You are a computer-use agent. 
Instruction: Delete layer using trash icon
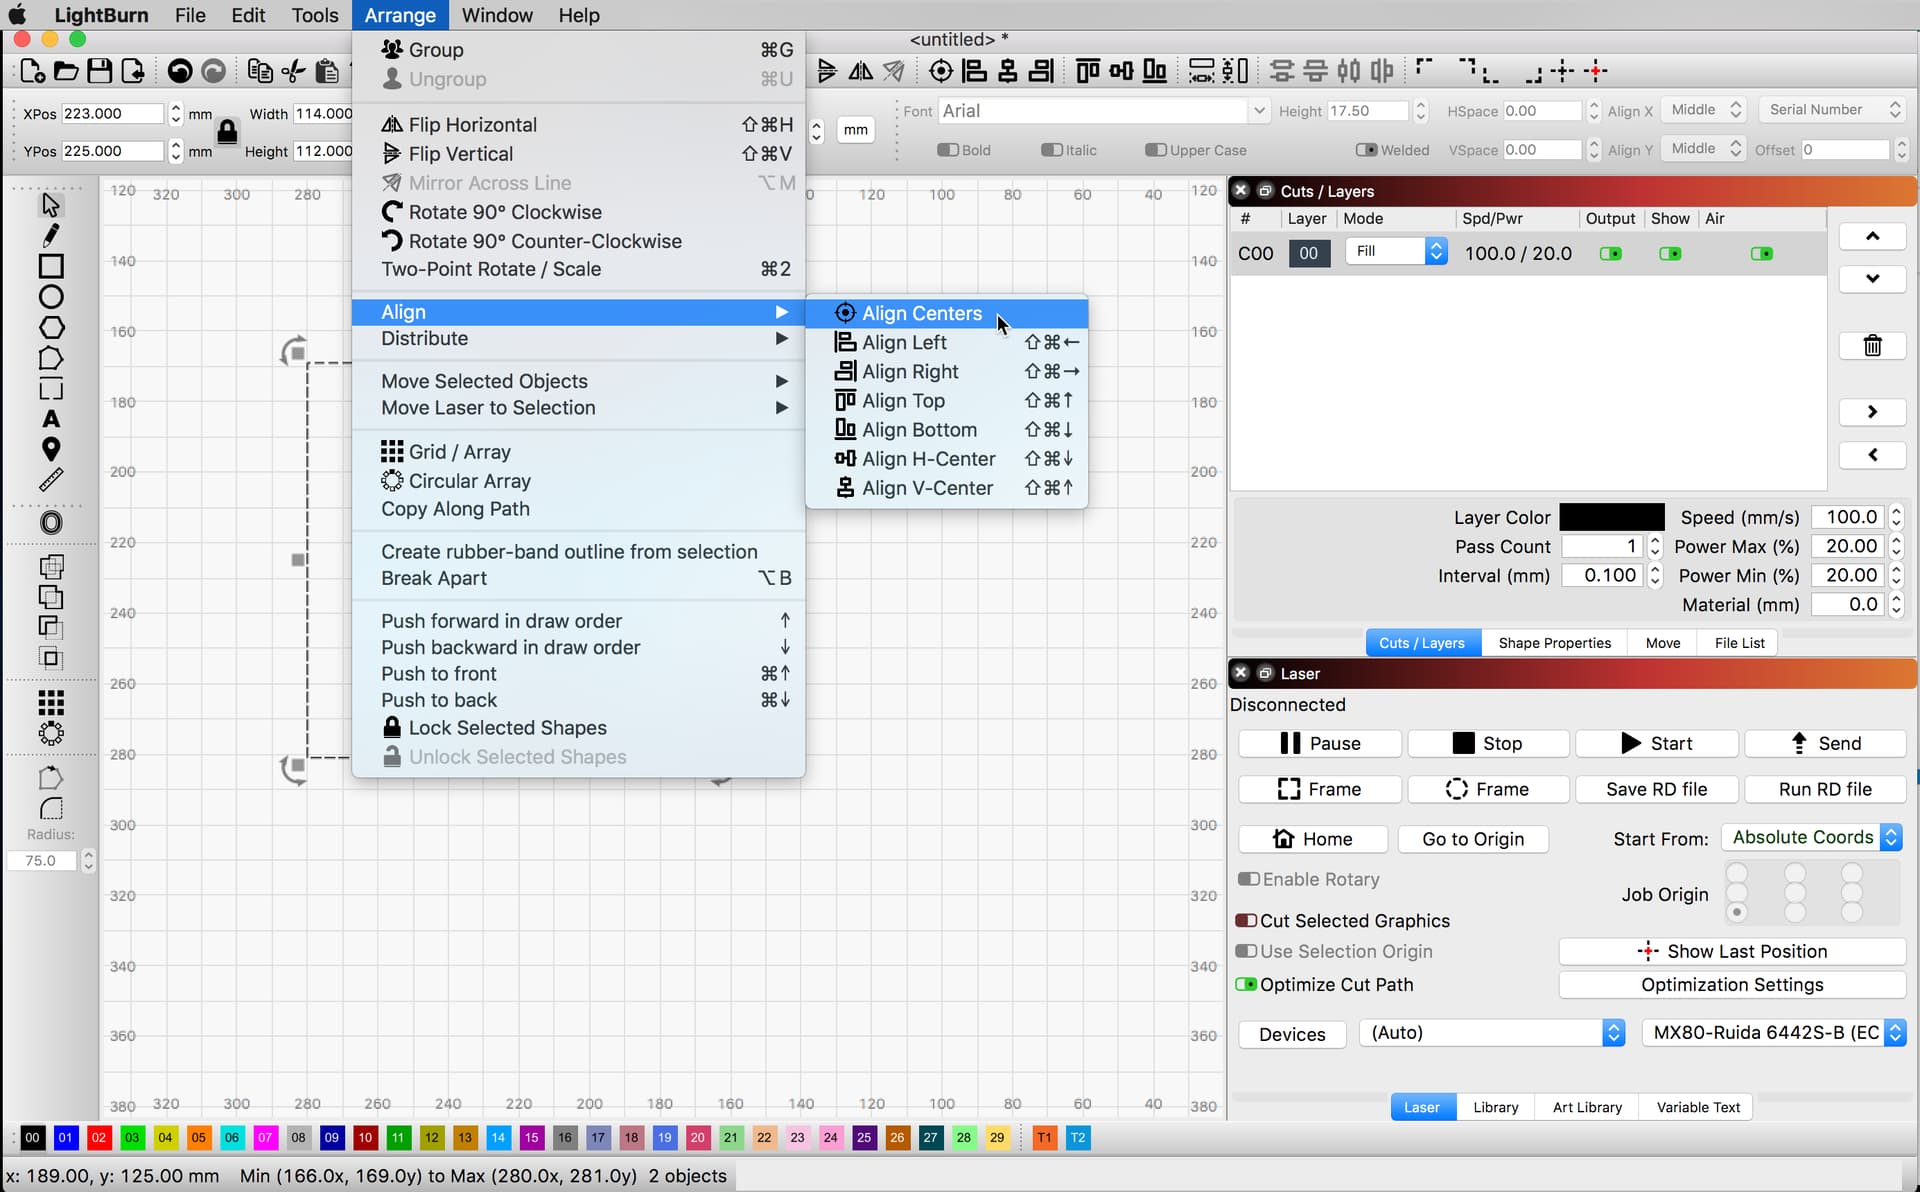click(1872, 345)
